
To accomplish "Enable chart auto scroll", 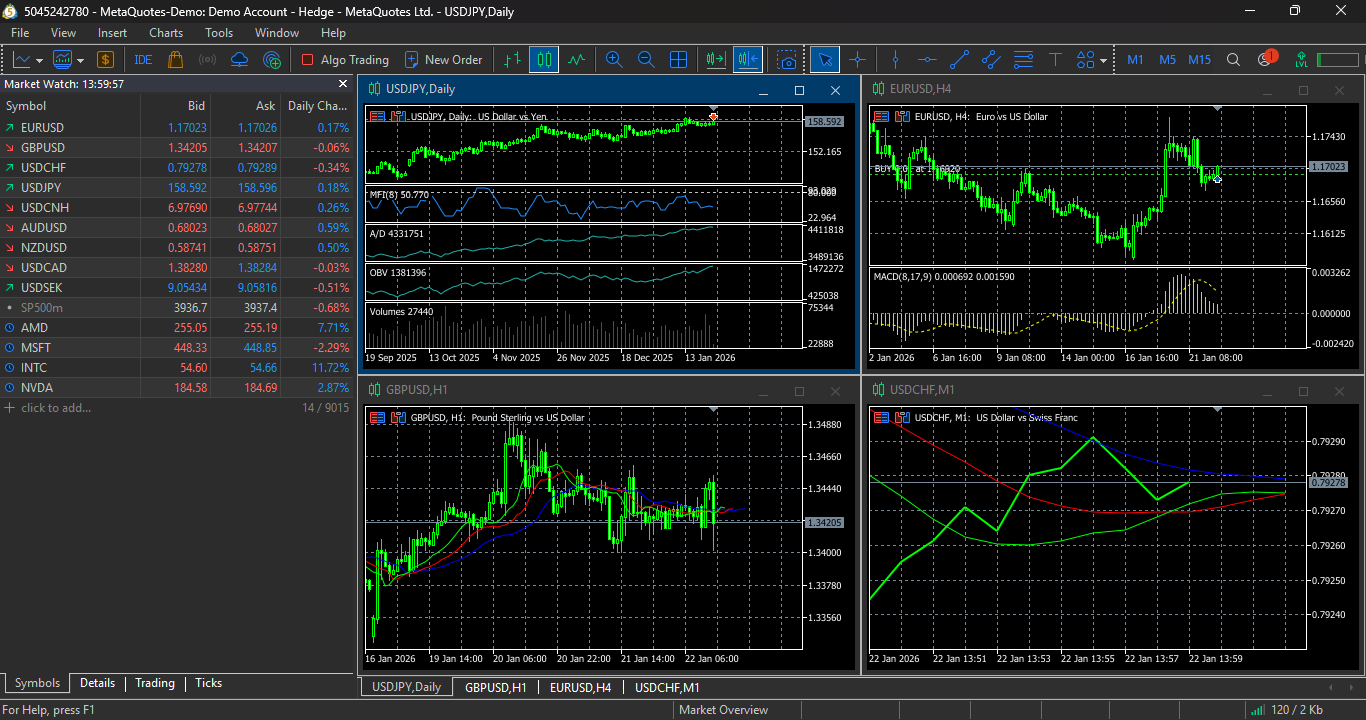I will coord(713,59).
